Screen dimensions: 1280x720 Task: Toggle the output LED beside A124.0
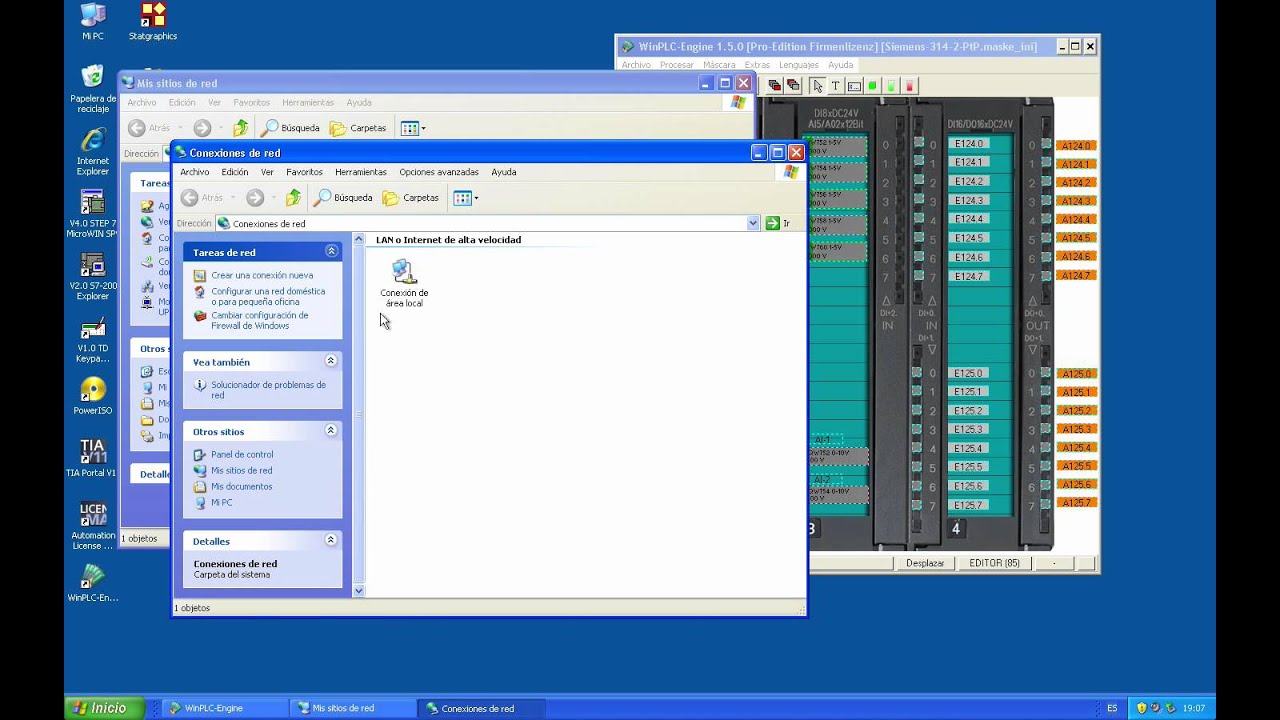pos(1045,145)
